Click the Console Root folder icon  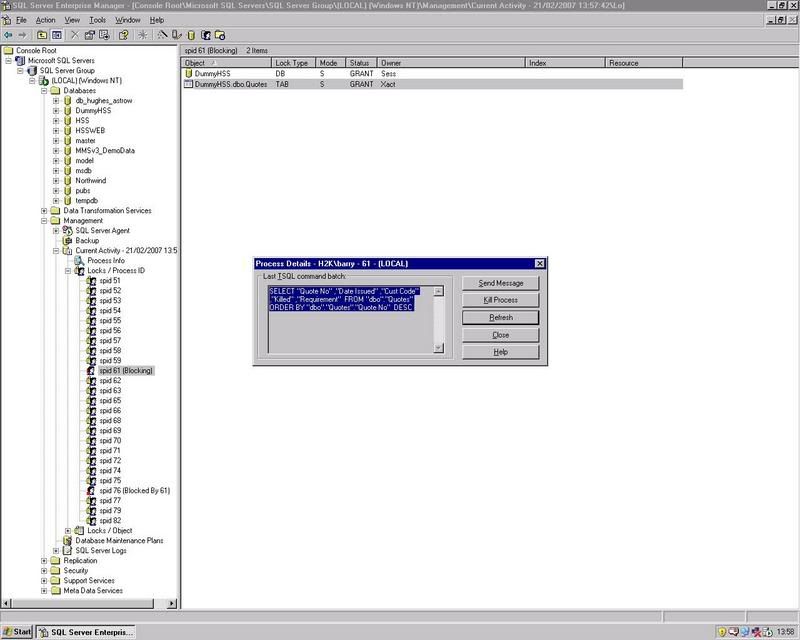coord(8,51)
